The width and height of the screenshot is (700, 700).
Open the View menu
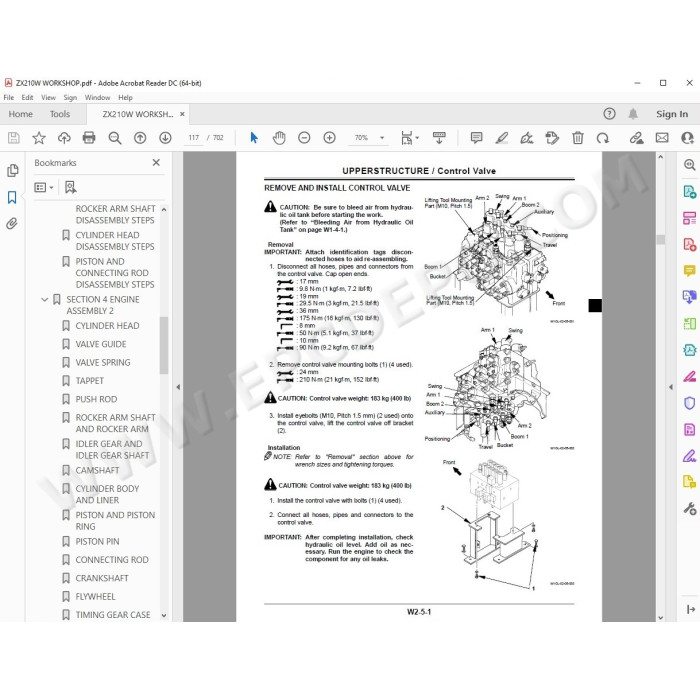pyautogui.click(x=49, y=97)
